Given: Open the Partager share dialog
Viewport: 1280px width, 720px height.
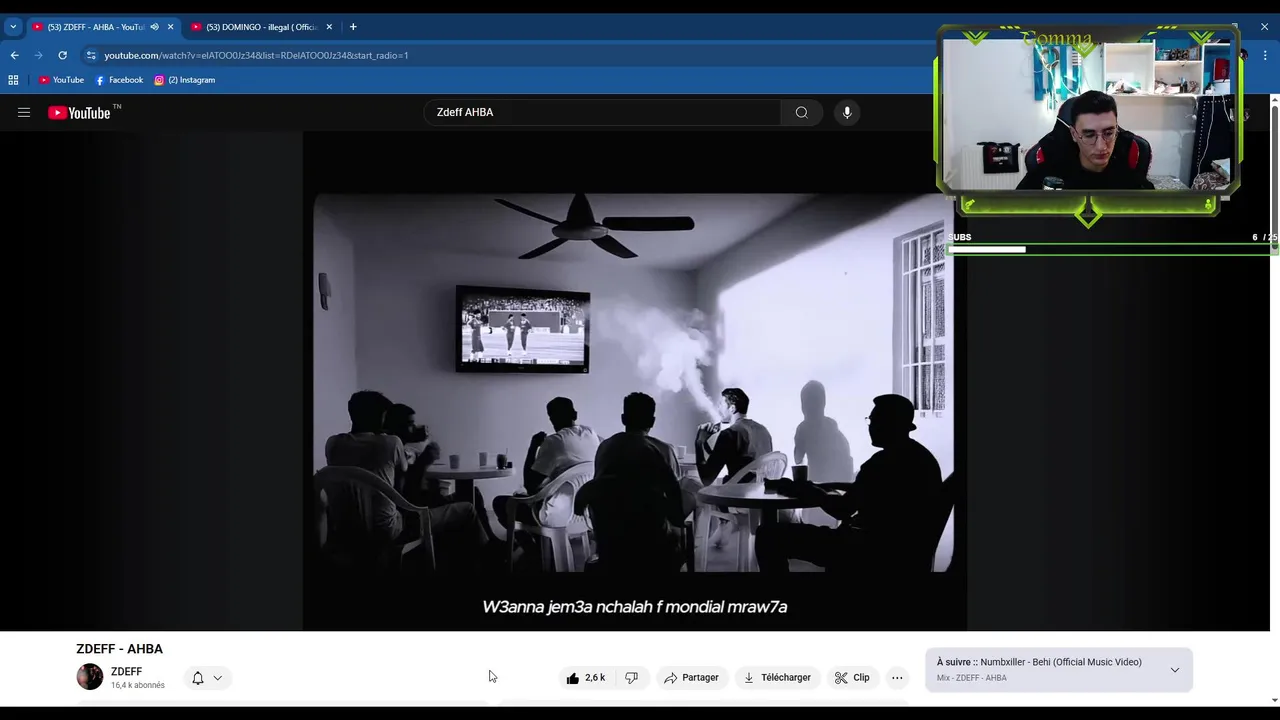Looking at the screenshot, I should click(691, 678).
